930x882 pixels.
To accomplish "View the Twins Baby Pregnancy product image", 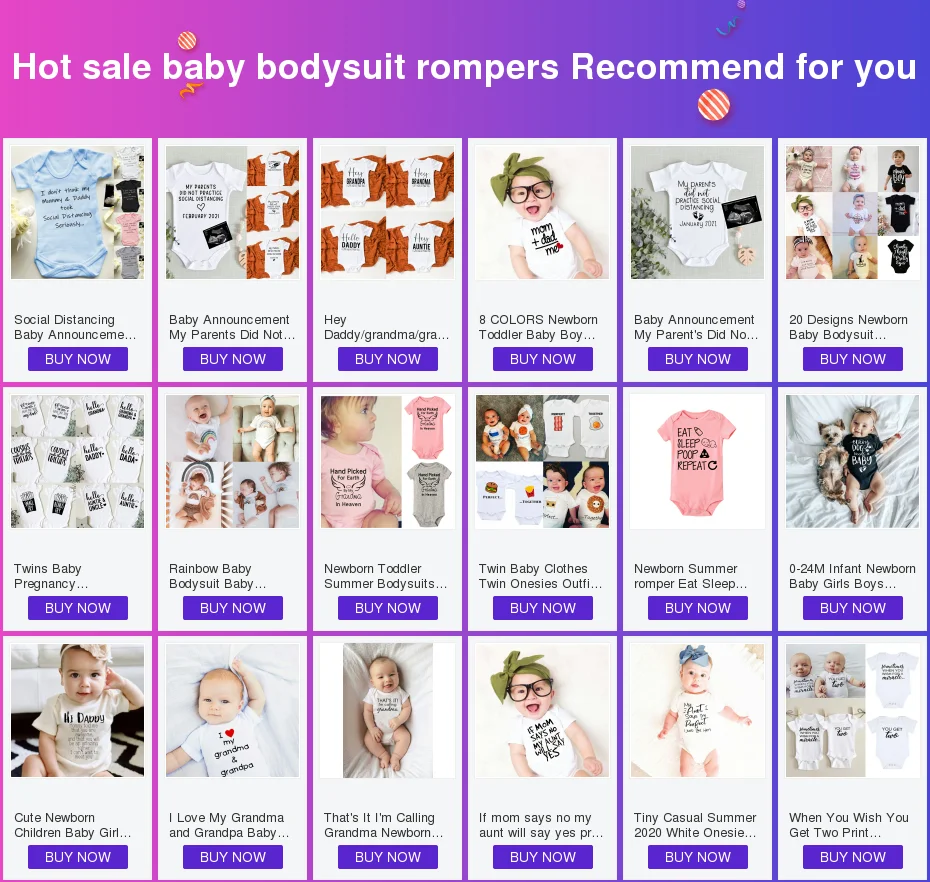I will click(x=77, y=461).
